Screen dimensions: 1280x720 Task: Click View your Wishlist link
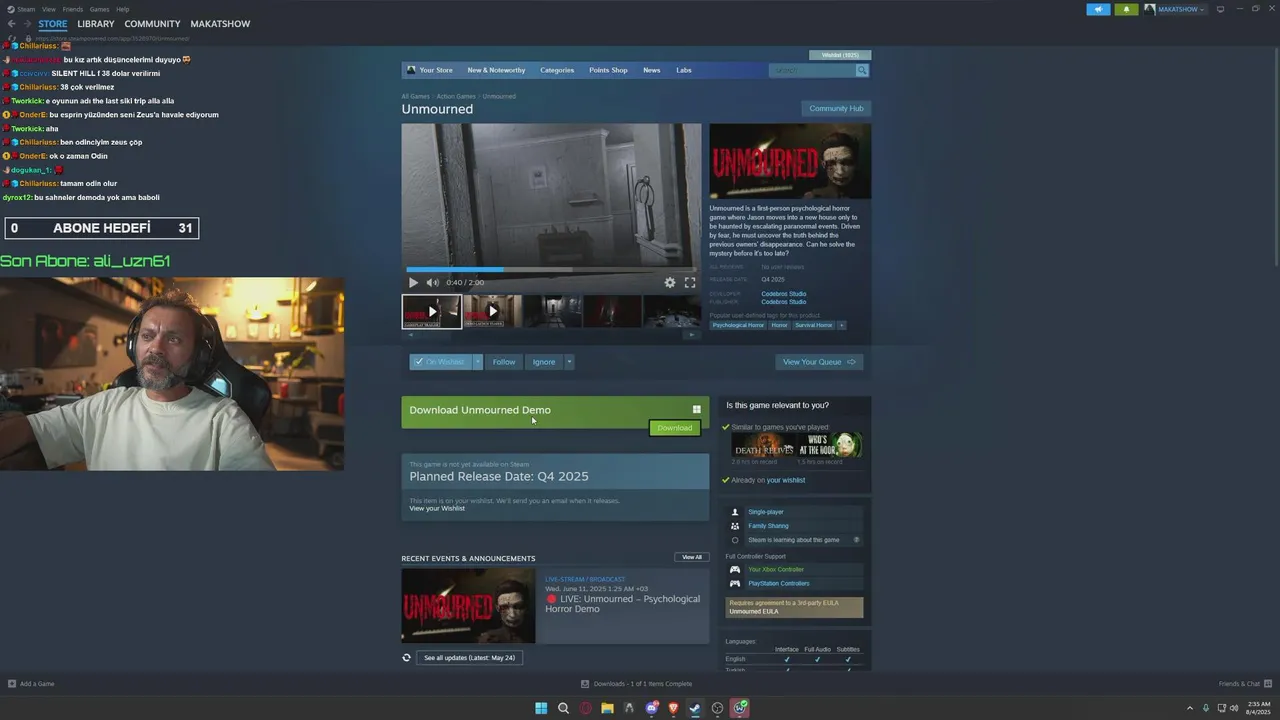point(437,509)
